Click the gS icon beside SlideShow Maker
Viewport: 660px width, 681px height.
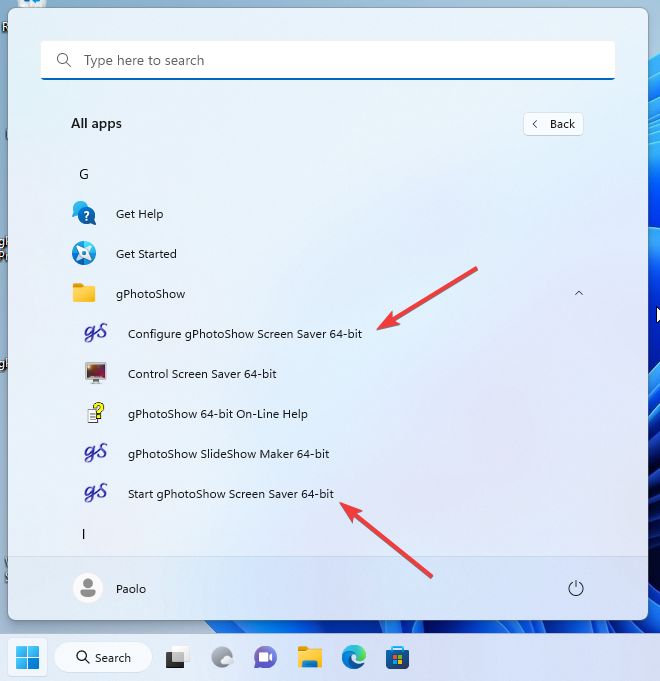(96, 453)
